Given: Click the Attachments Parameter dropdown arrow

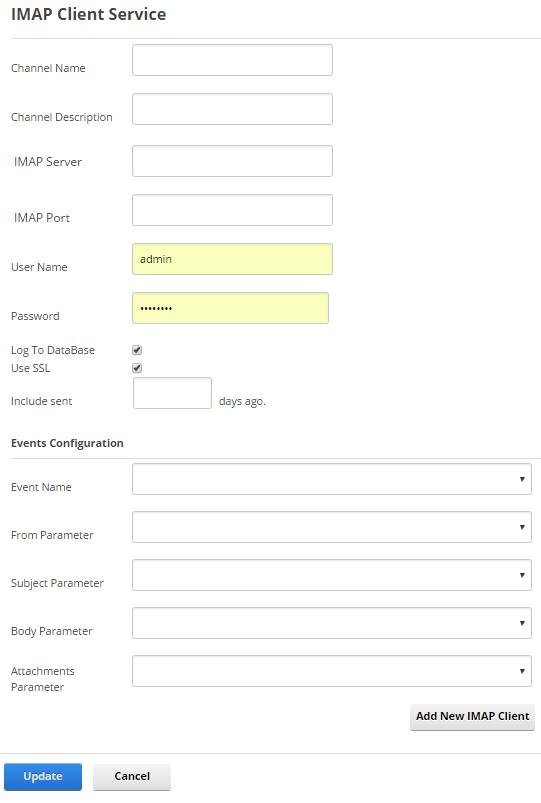Looking at the screenshot, I should point(522,671).
